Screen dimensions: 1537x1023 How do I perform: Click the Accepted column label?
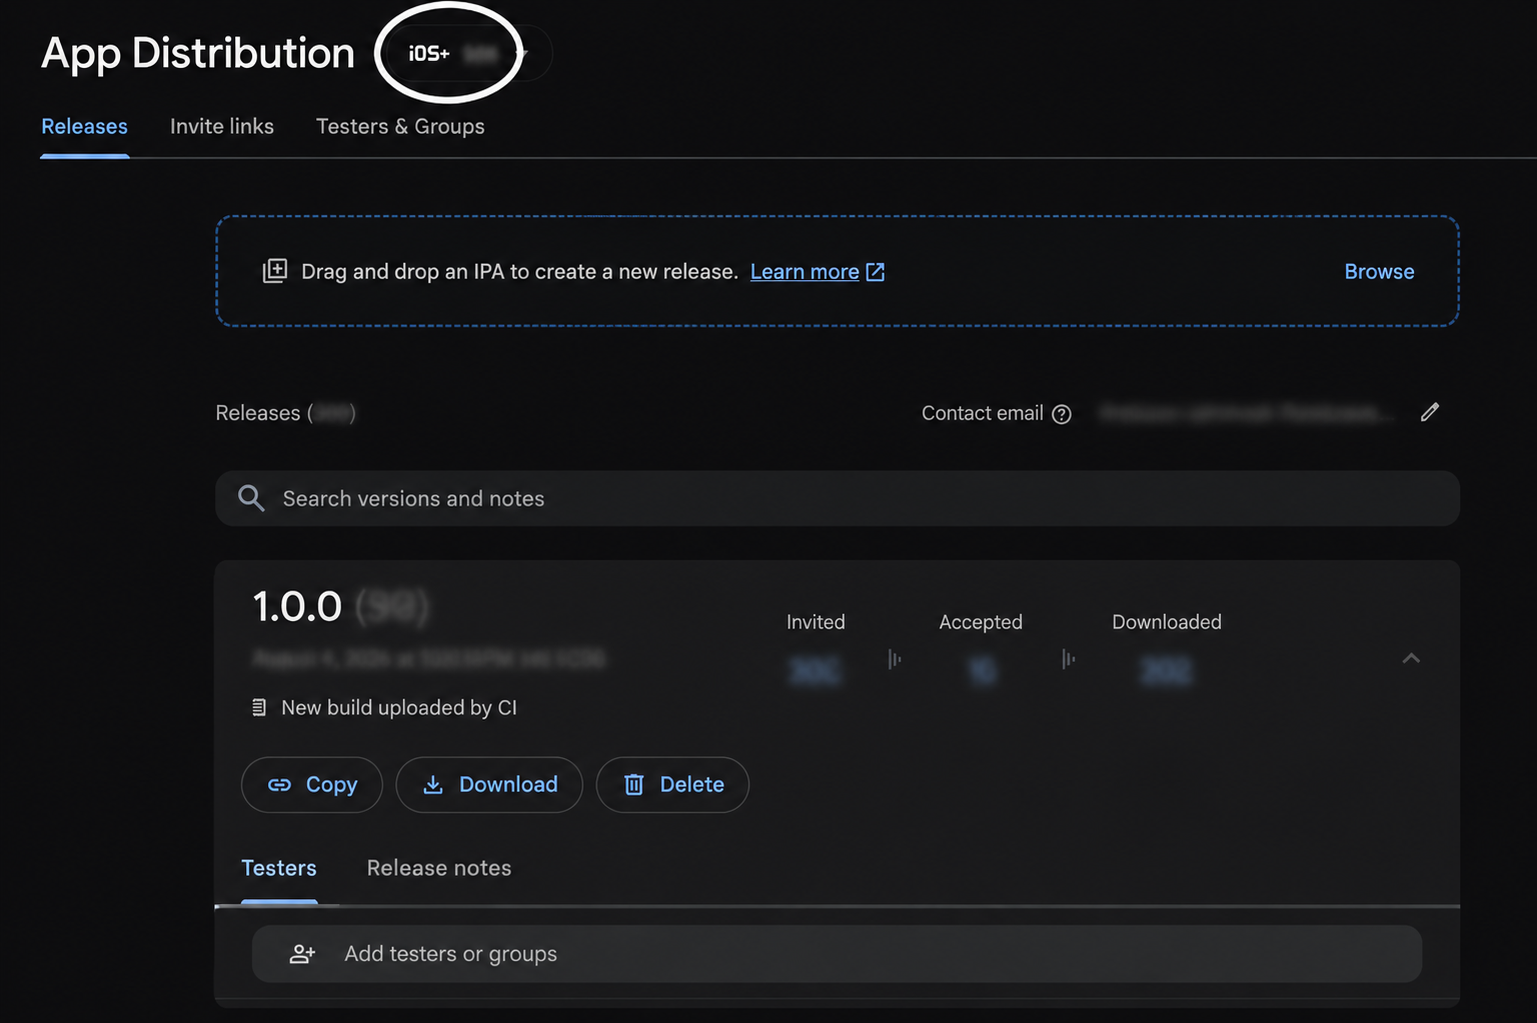pos(981,622)
